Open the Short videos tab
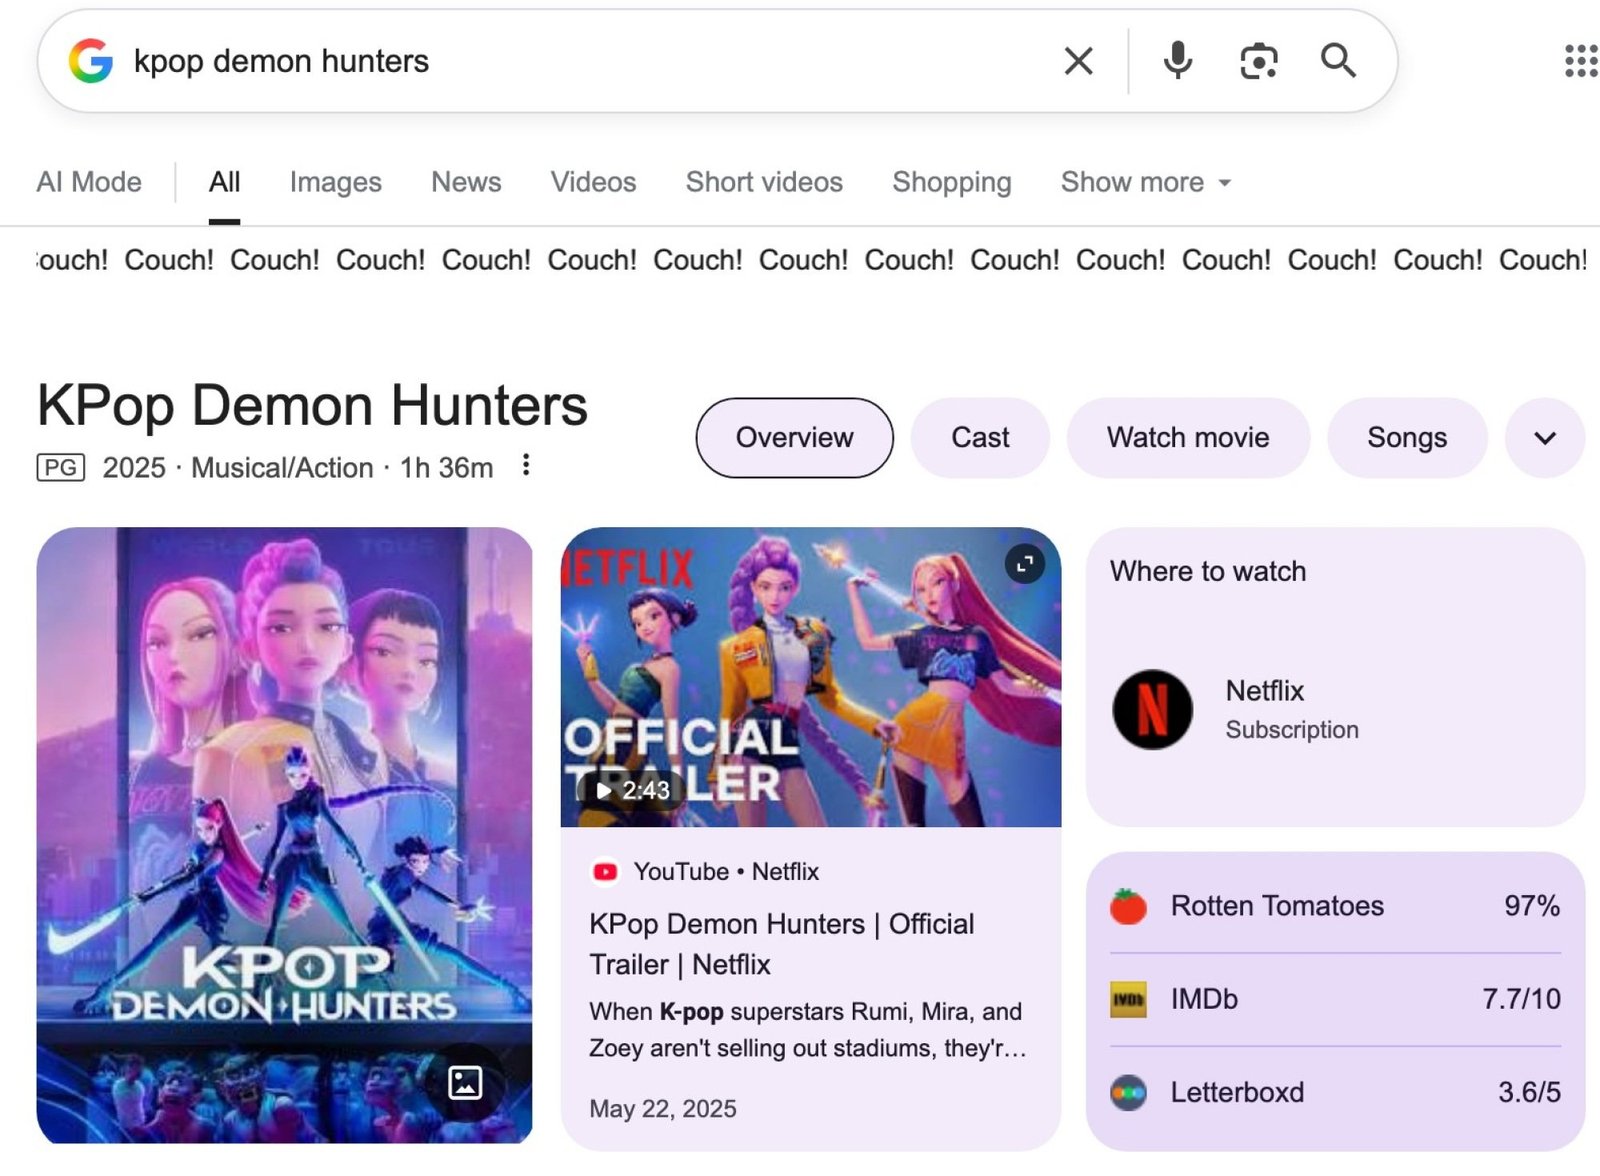The image size is (1600, 1176). (x=764, y=182)
